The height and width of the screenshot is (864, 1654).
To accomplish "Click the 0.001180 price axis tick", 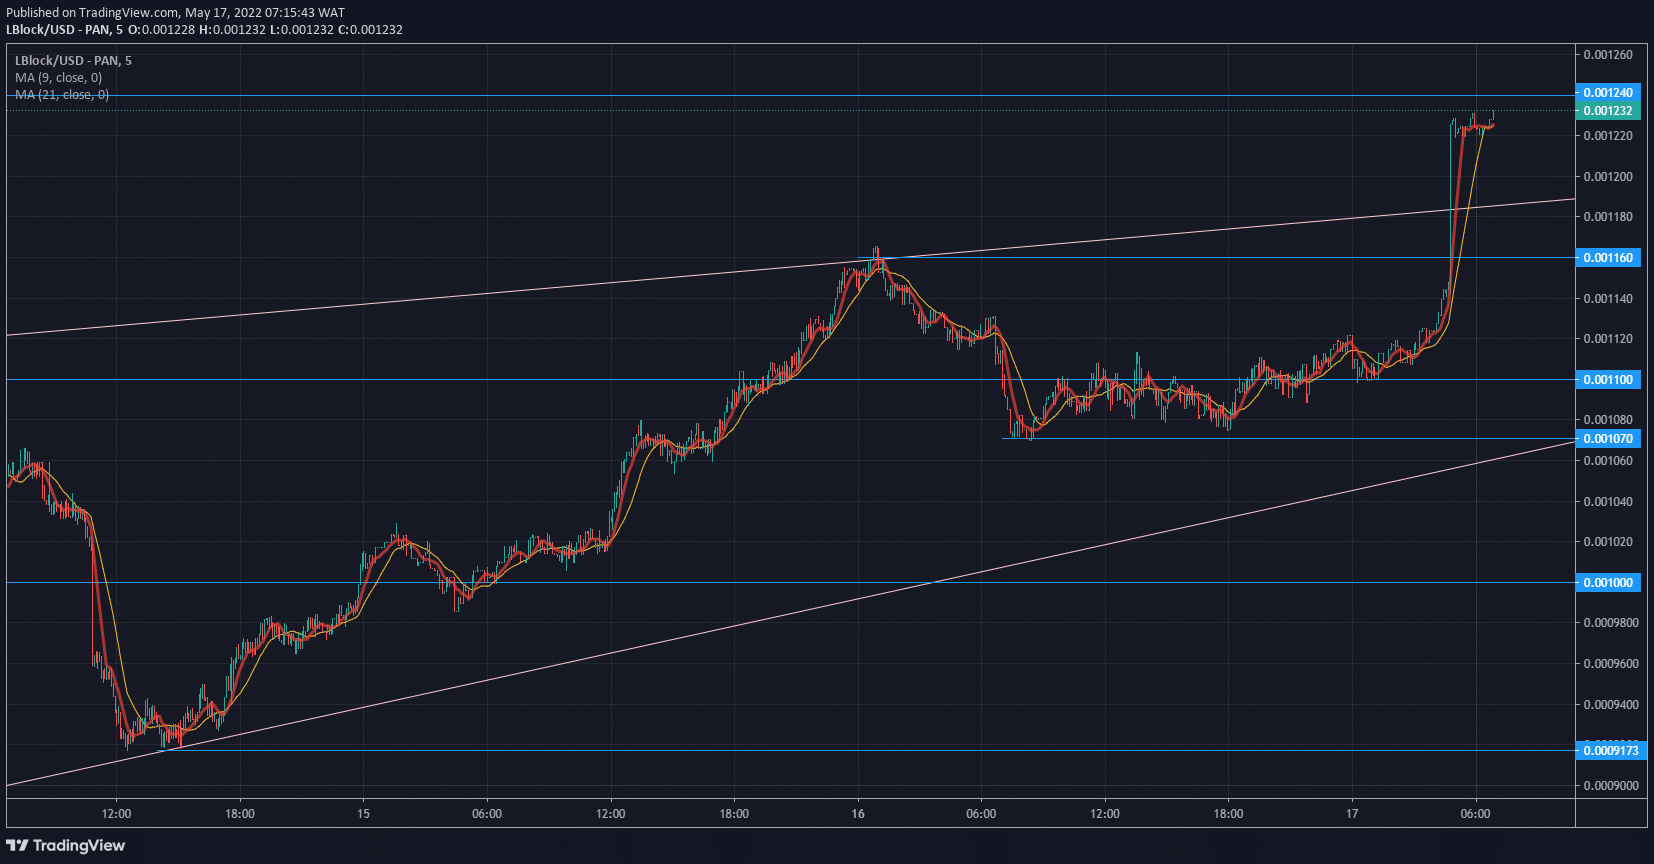I will coord(1608,217).
